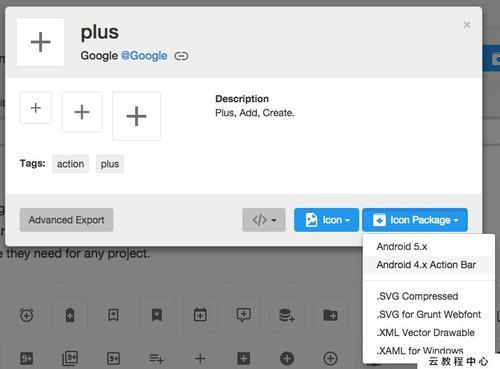Select the comment-plus icon in grid
500x369 pixels.
(x=243, y=314)
